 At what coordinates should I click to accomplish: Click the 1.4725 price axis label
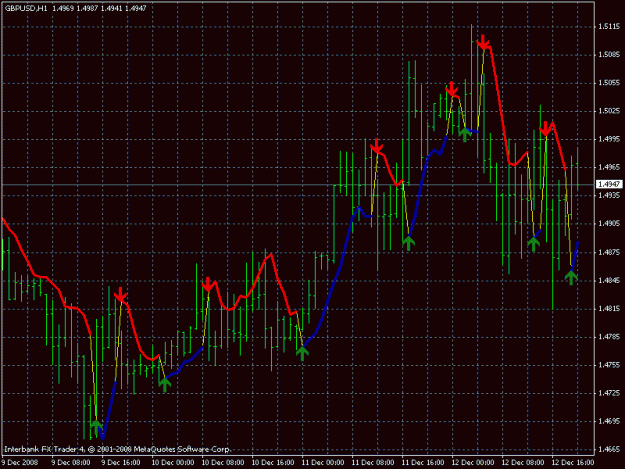click(609, 393)
